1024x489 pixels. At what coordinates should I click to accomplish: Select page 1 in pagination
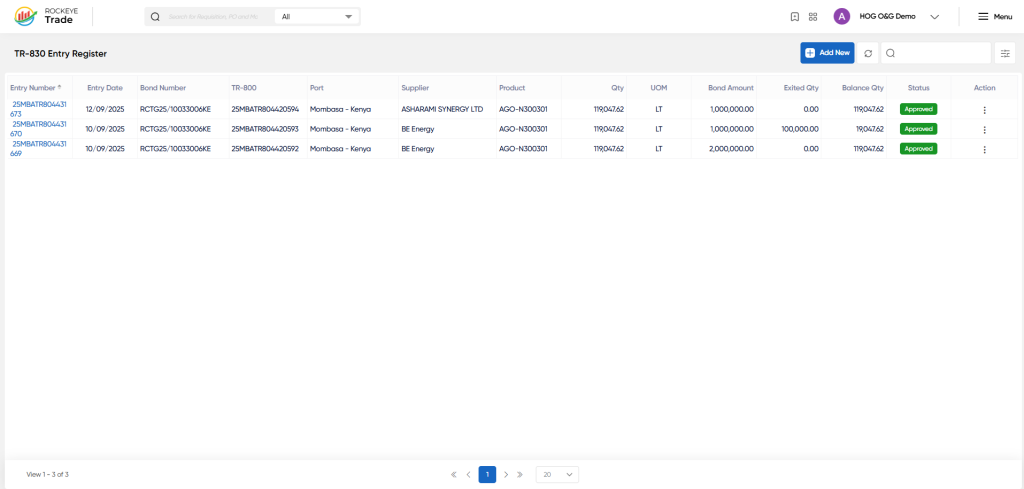(x=487, y=475)
